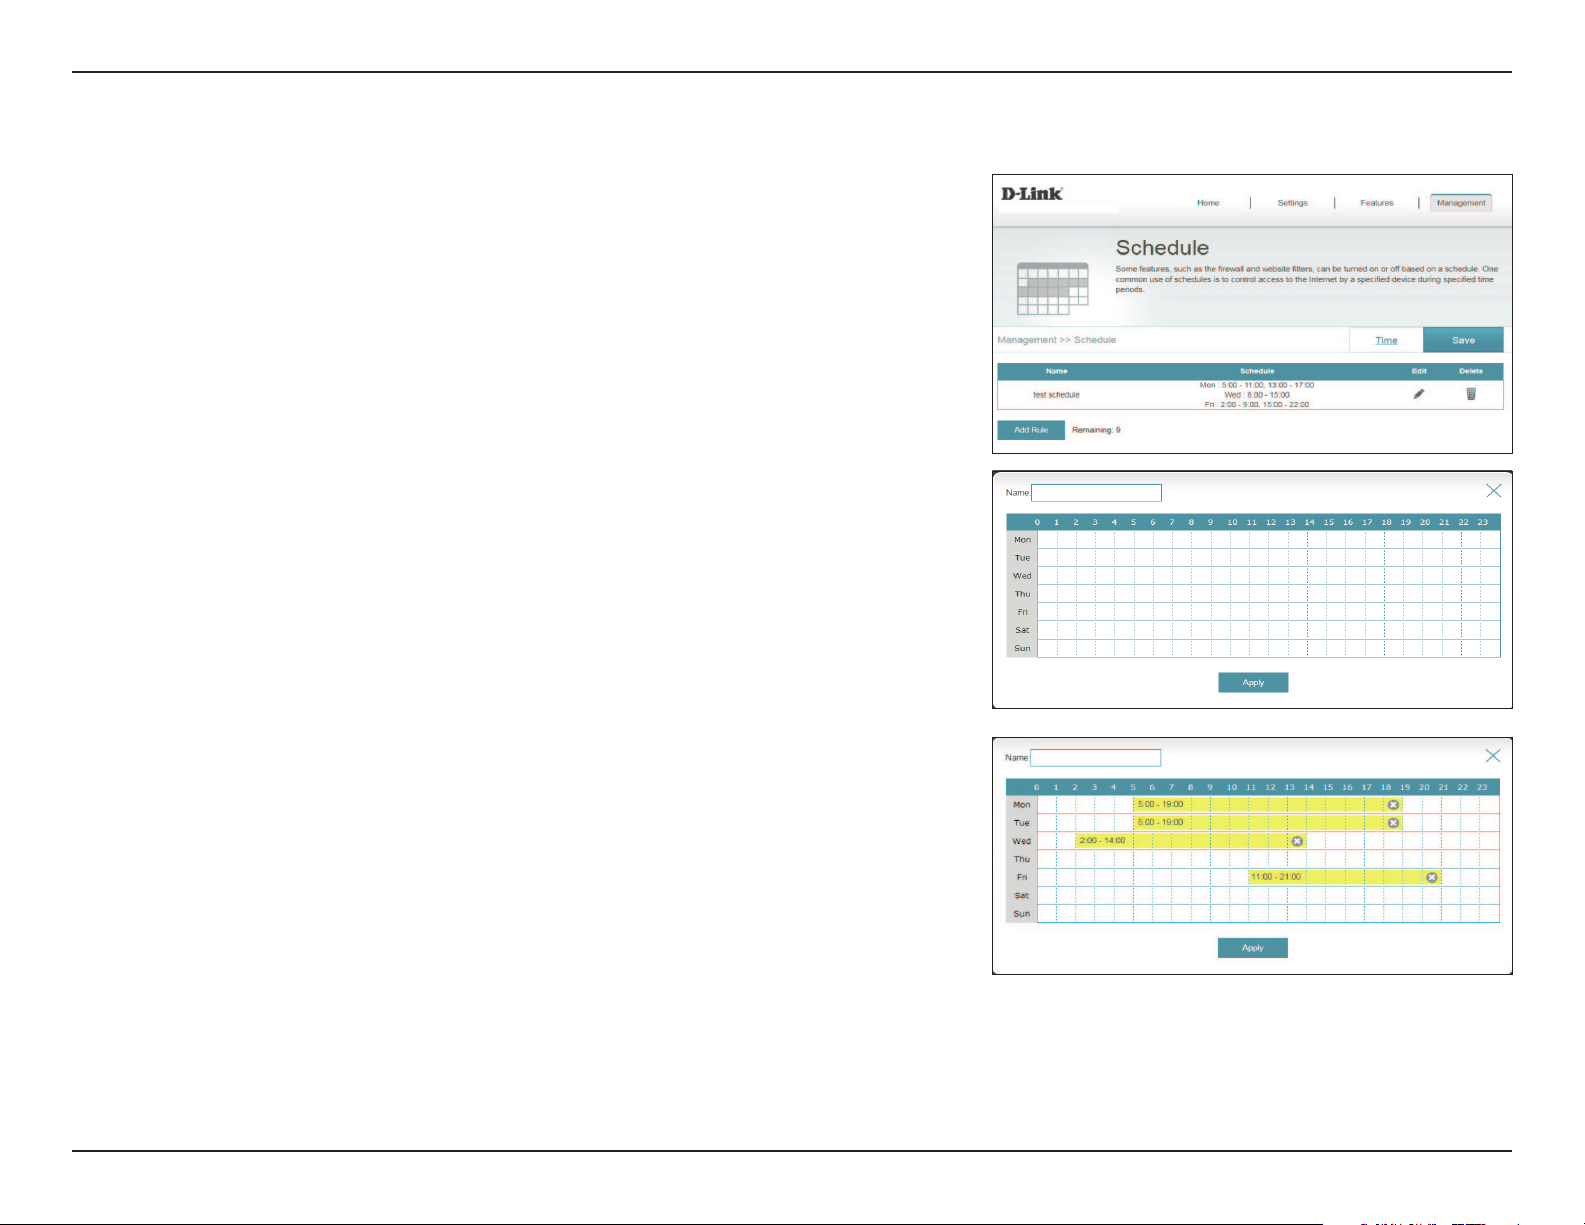
Task: Click the Delete column header in rules table
Action: (x=1471, y=371)
